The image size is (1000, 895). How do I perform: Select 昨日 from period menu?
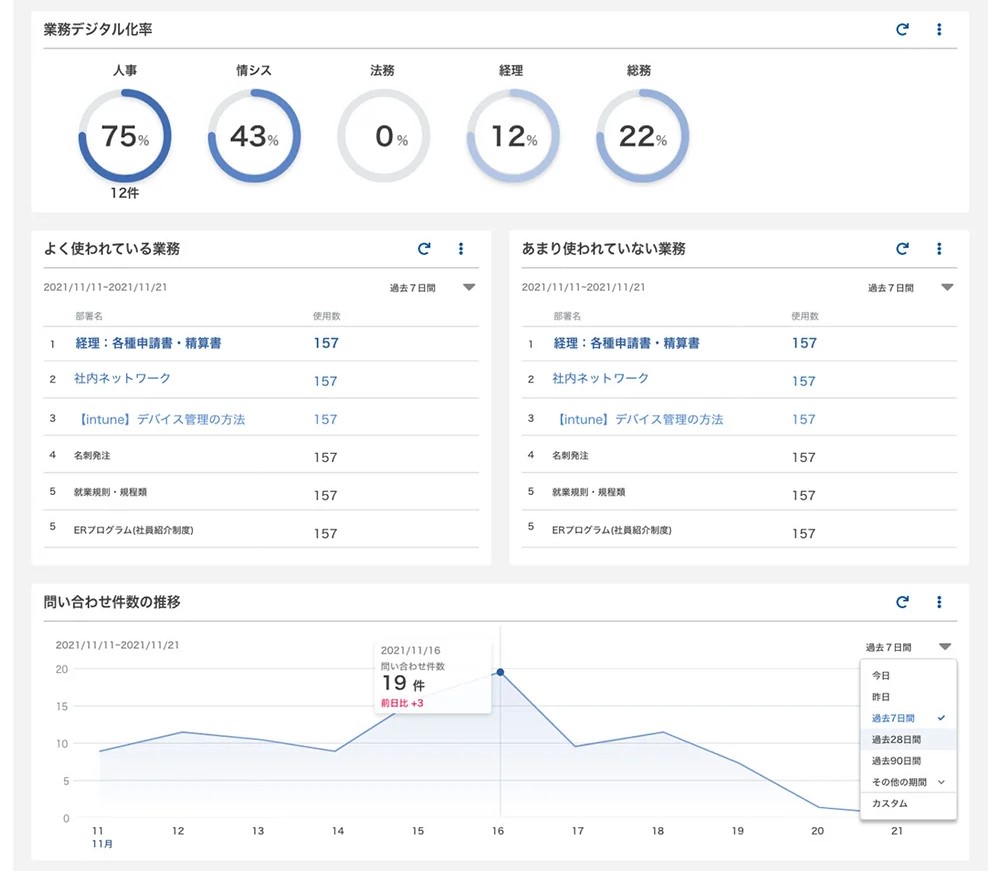coord(908,697)
